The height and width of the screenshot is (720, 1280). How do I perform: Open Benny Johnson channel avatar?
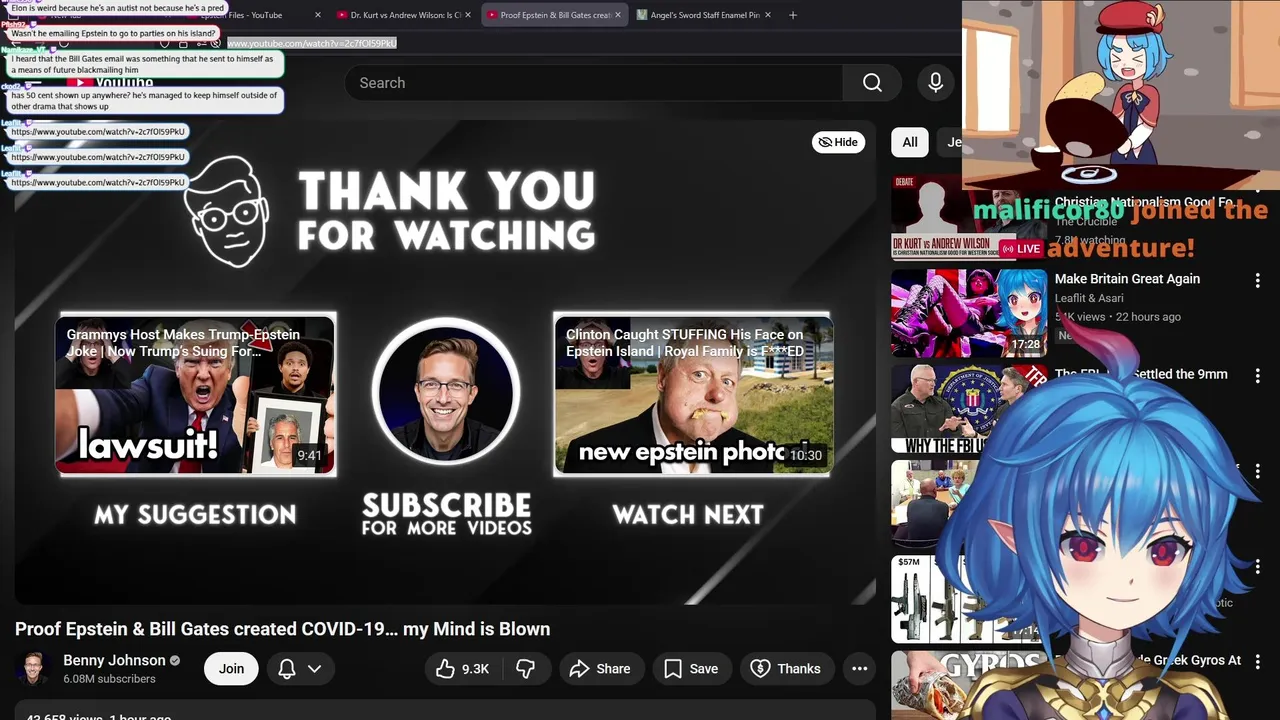(x=33, y=669)
